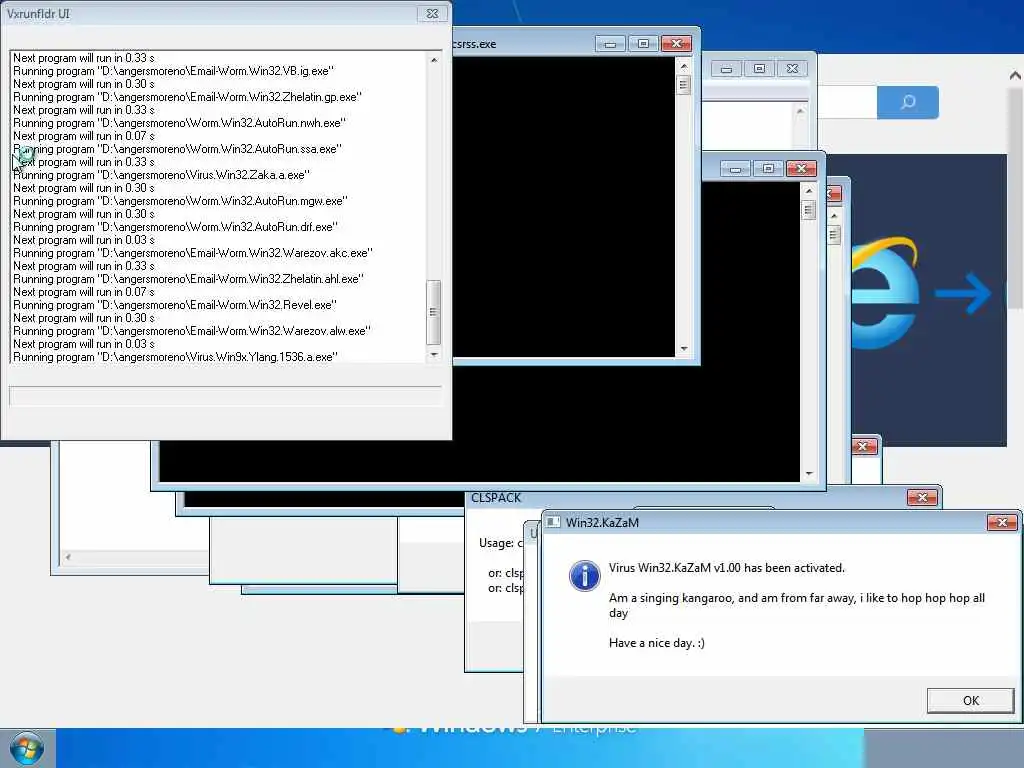Click second console window scroll up arrow

[808, 191]
